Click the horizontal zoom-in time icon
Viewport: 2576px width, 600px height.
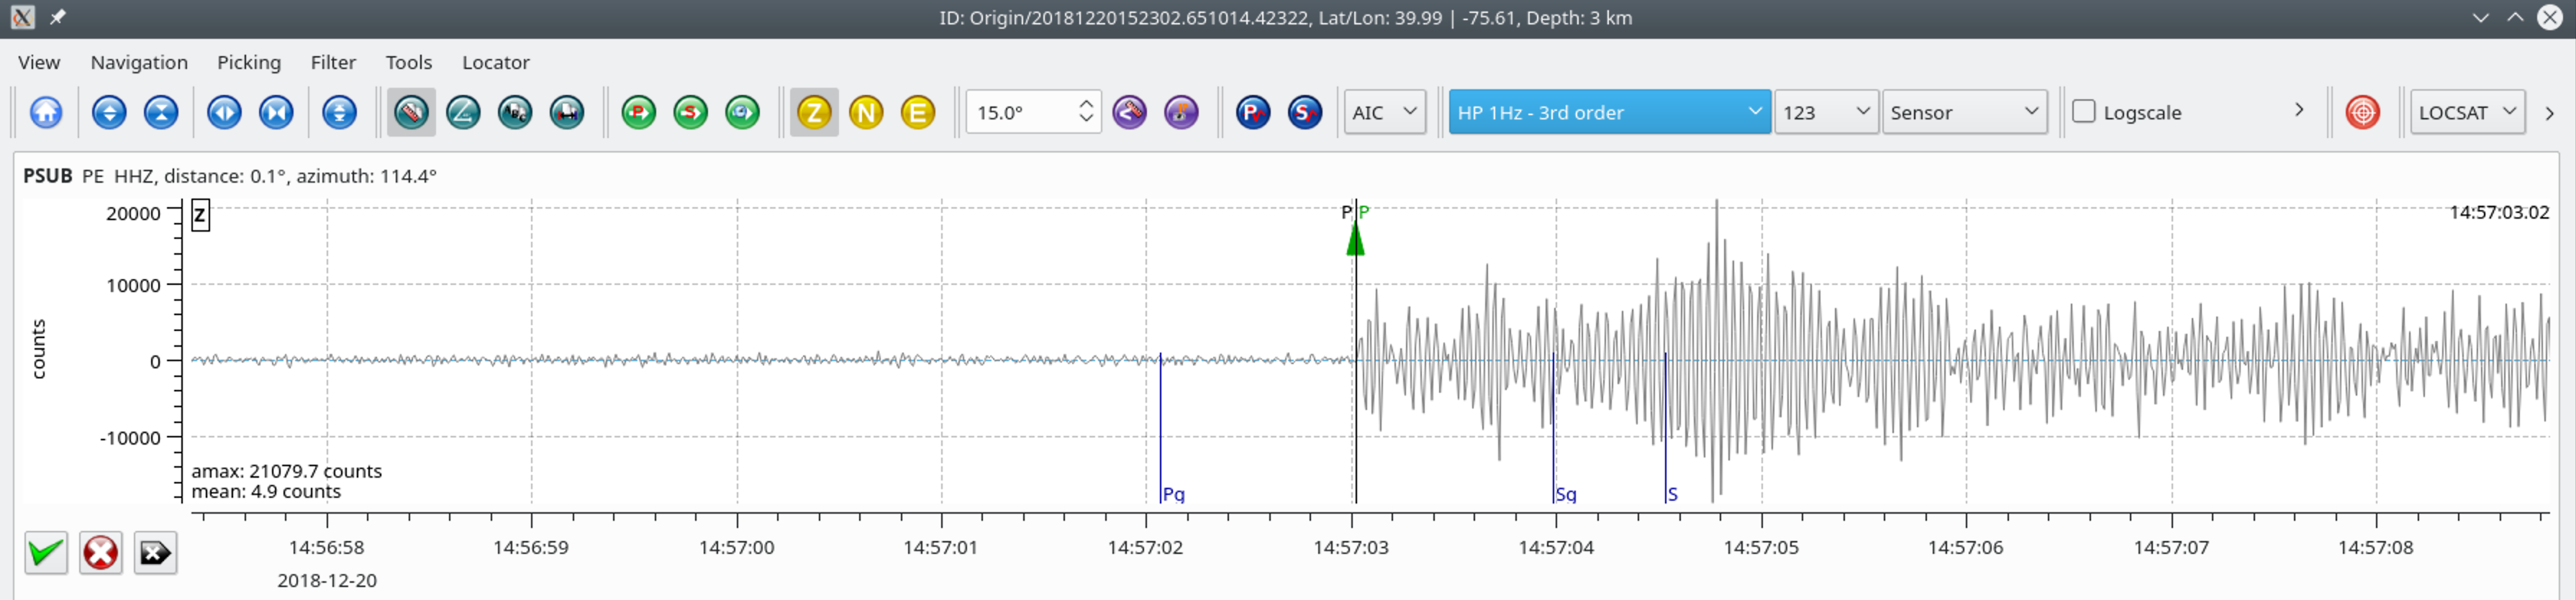click(224, 112)
